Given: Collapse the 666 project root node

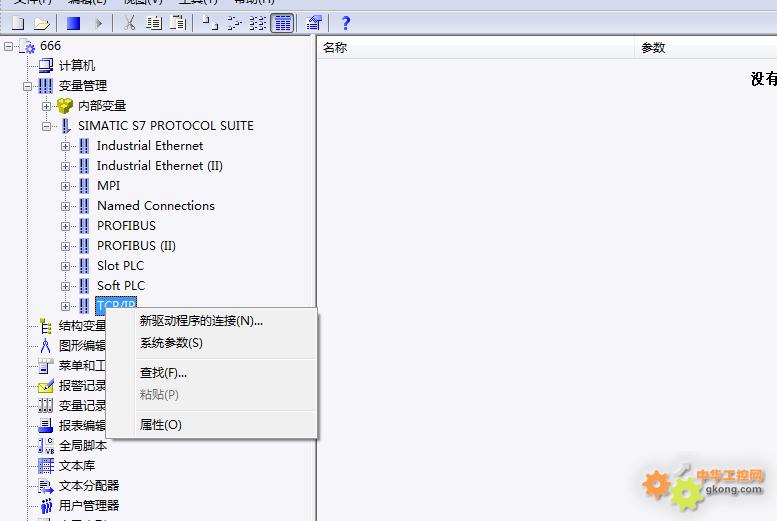Looking at the screenshot, I should [x=8, y=47].
